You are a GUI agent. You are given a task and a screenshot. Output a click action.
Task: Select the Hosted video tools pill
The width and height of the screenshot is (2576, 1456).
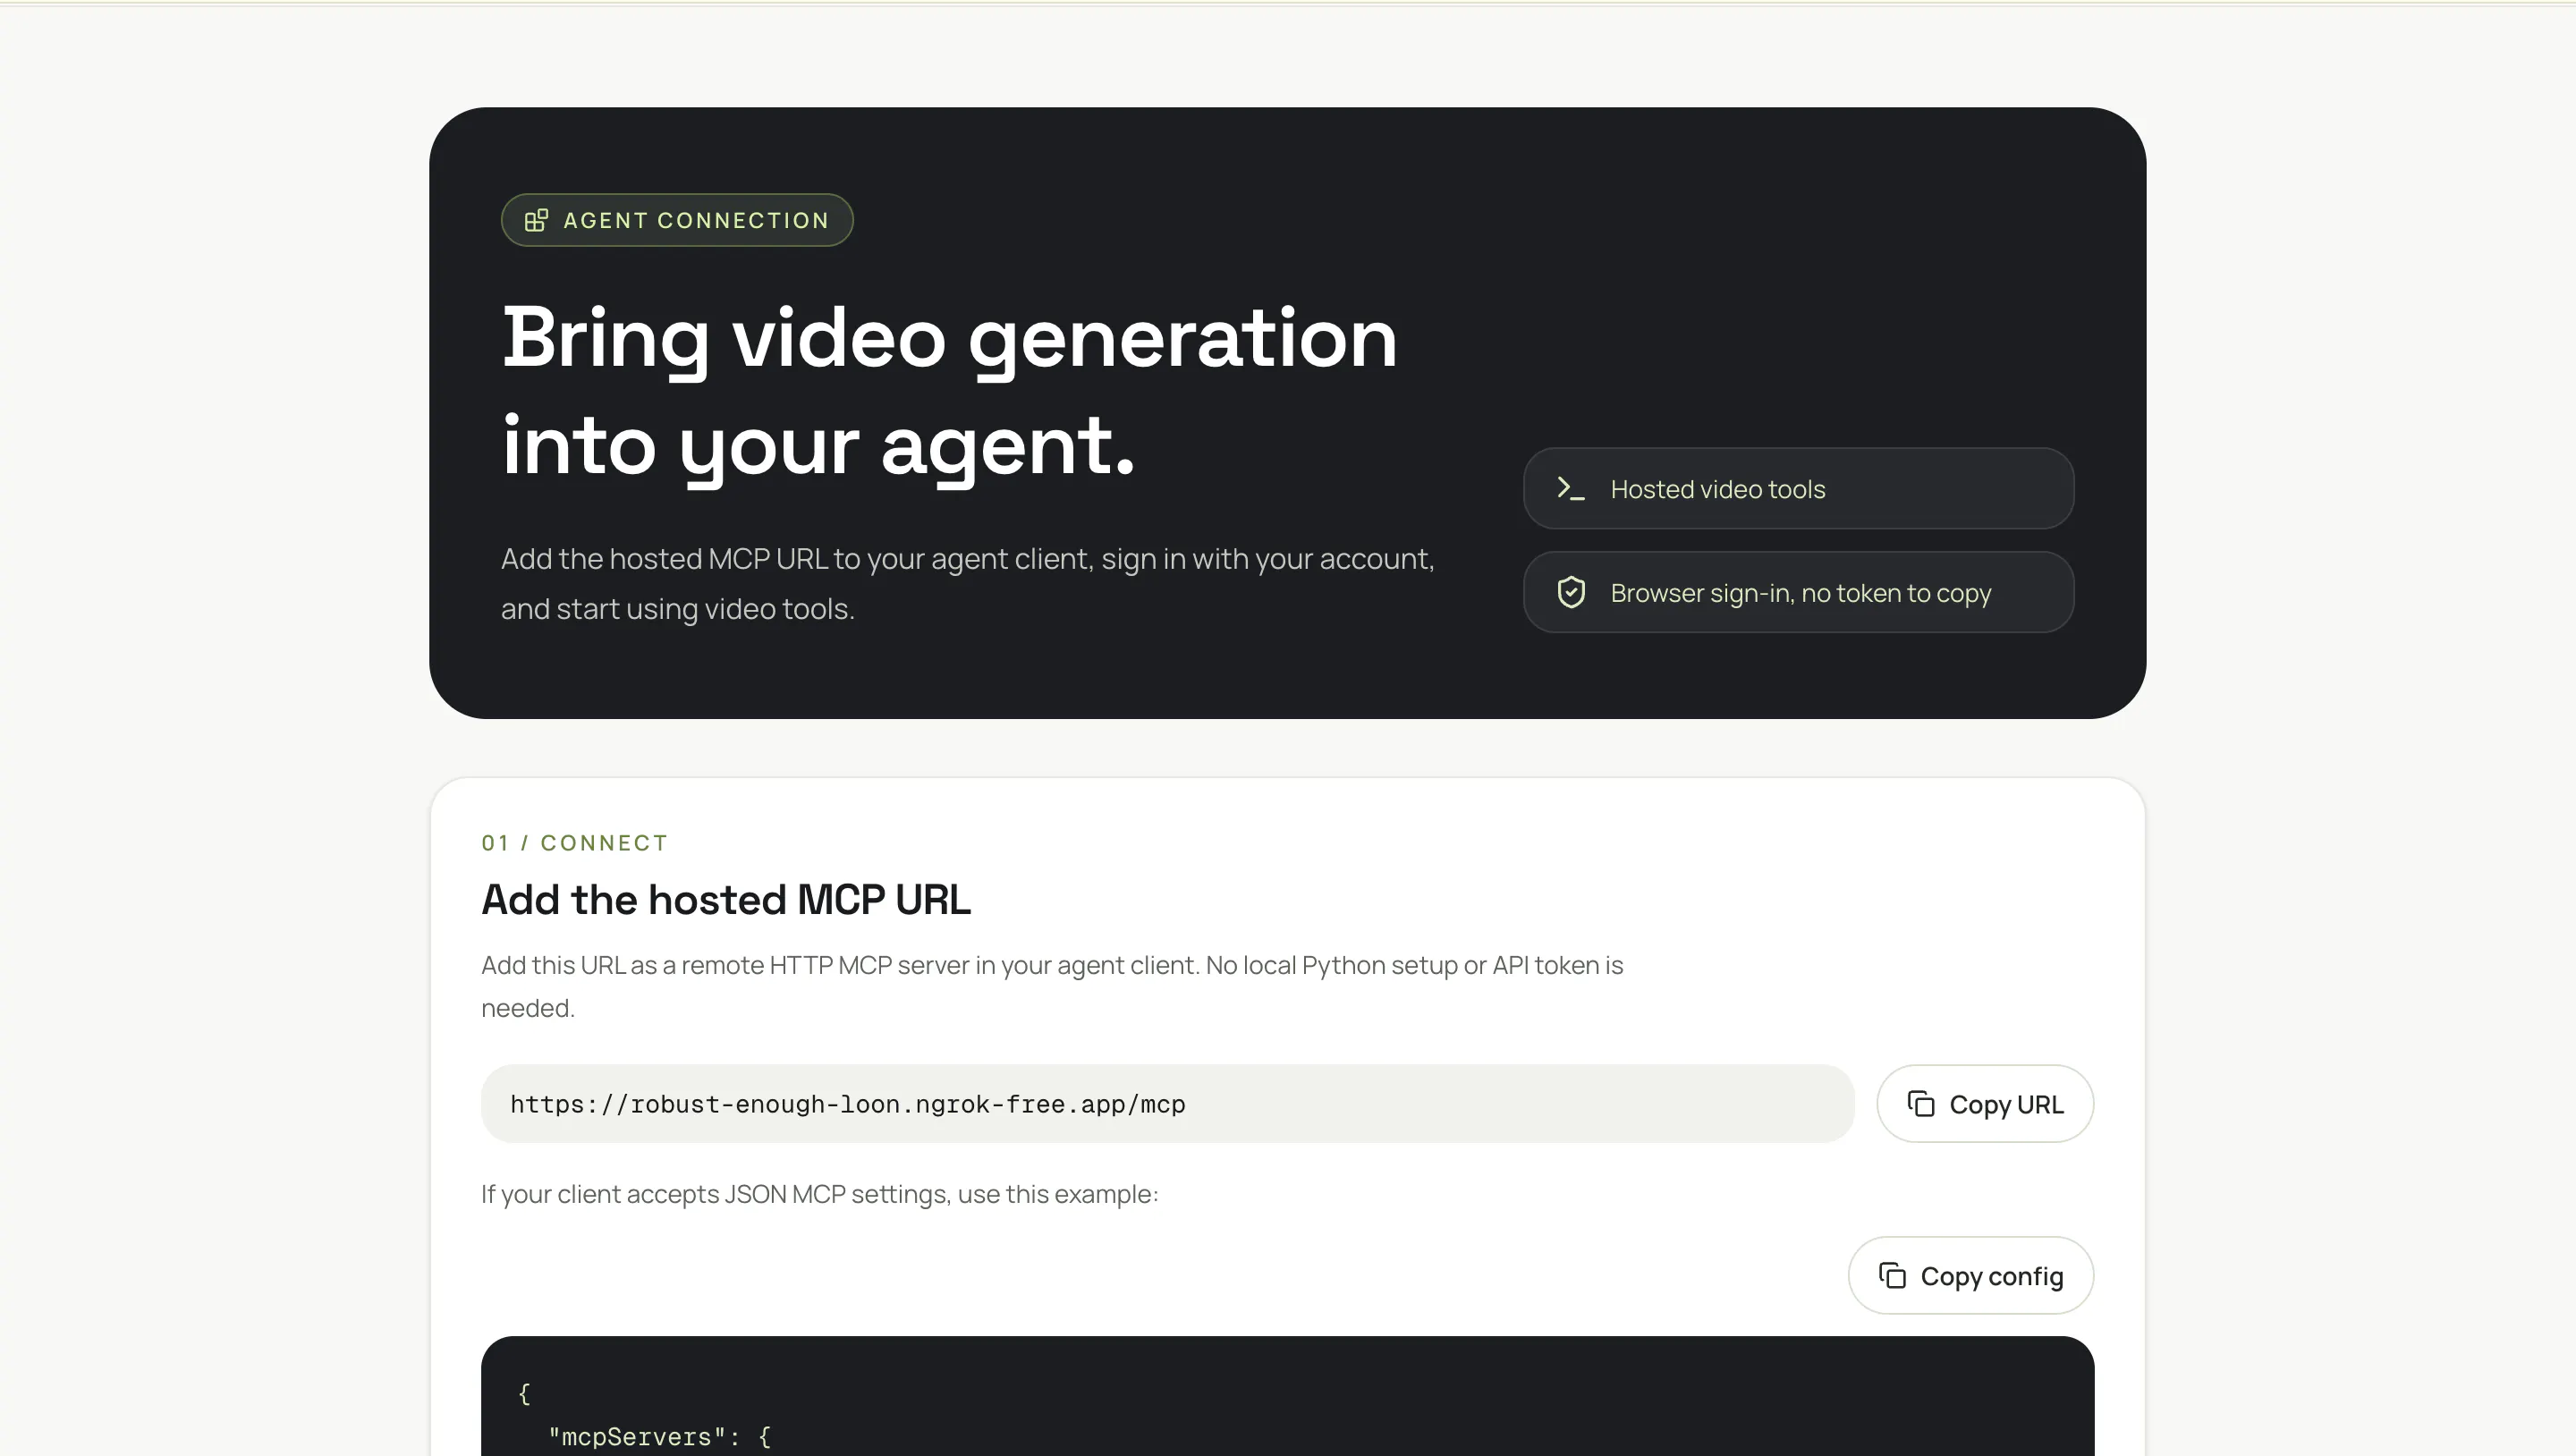(x=1798, y=489)
